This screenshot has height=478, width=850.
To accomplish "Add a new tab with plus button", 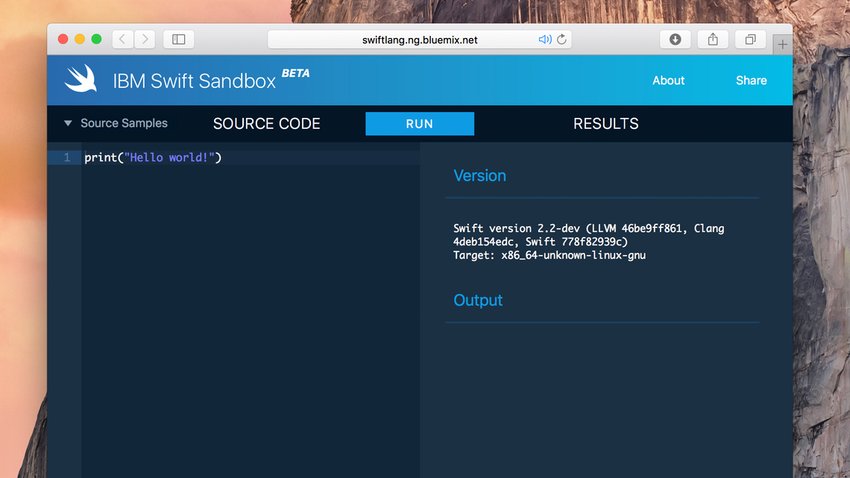I will click(782, 45).
